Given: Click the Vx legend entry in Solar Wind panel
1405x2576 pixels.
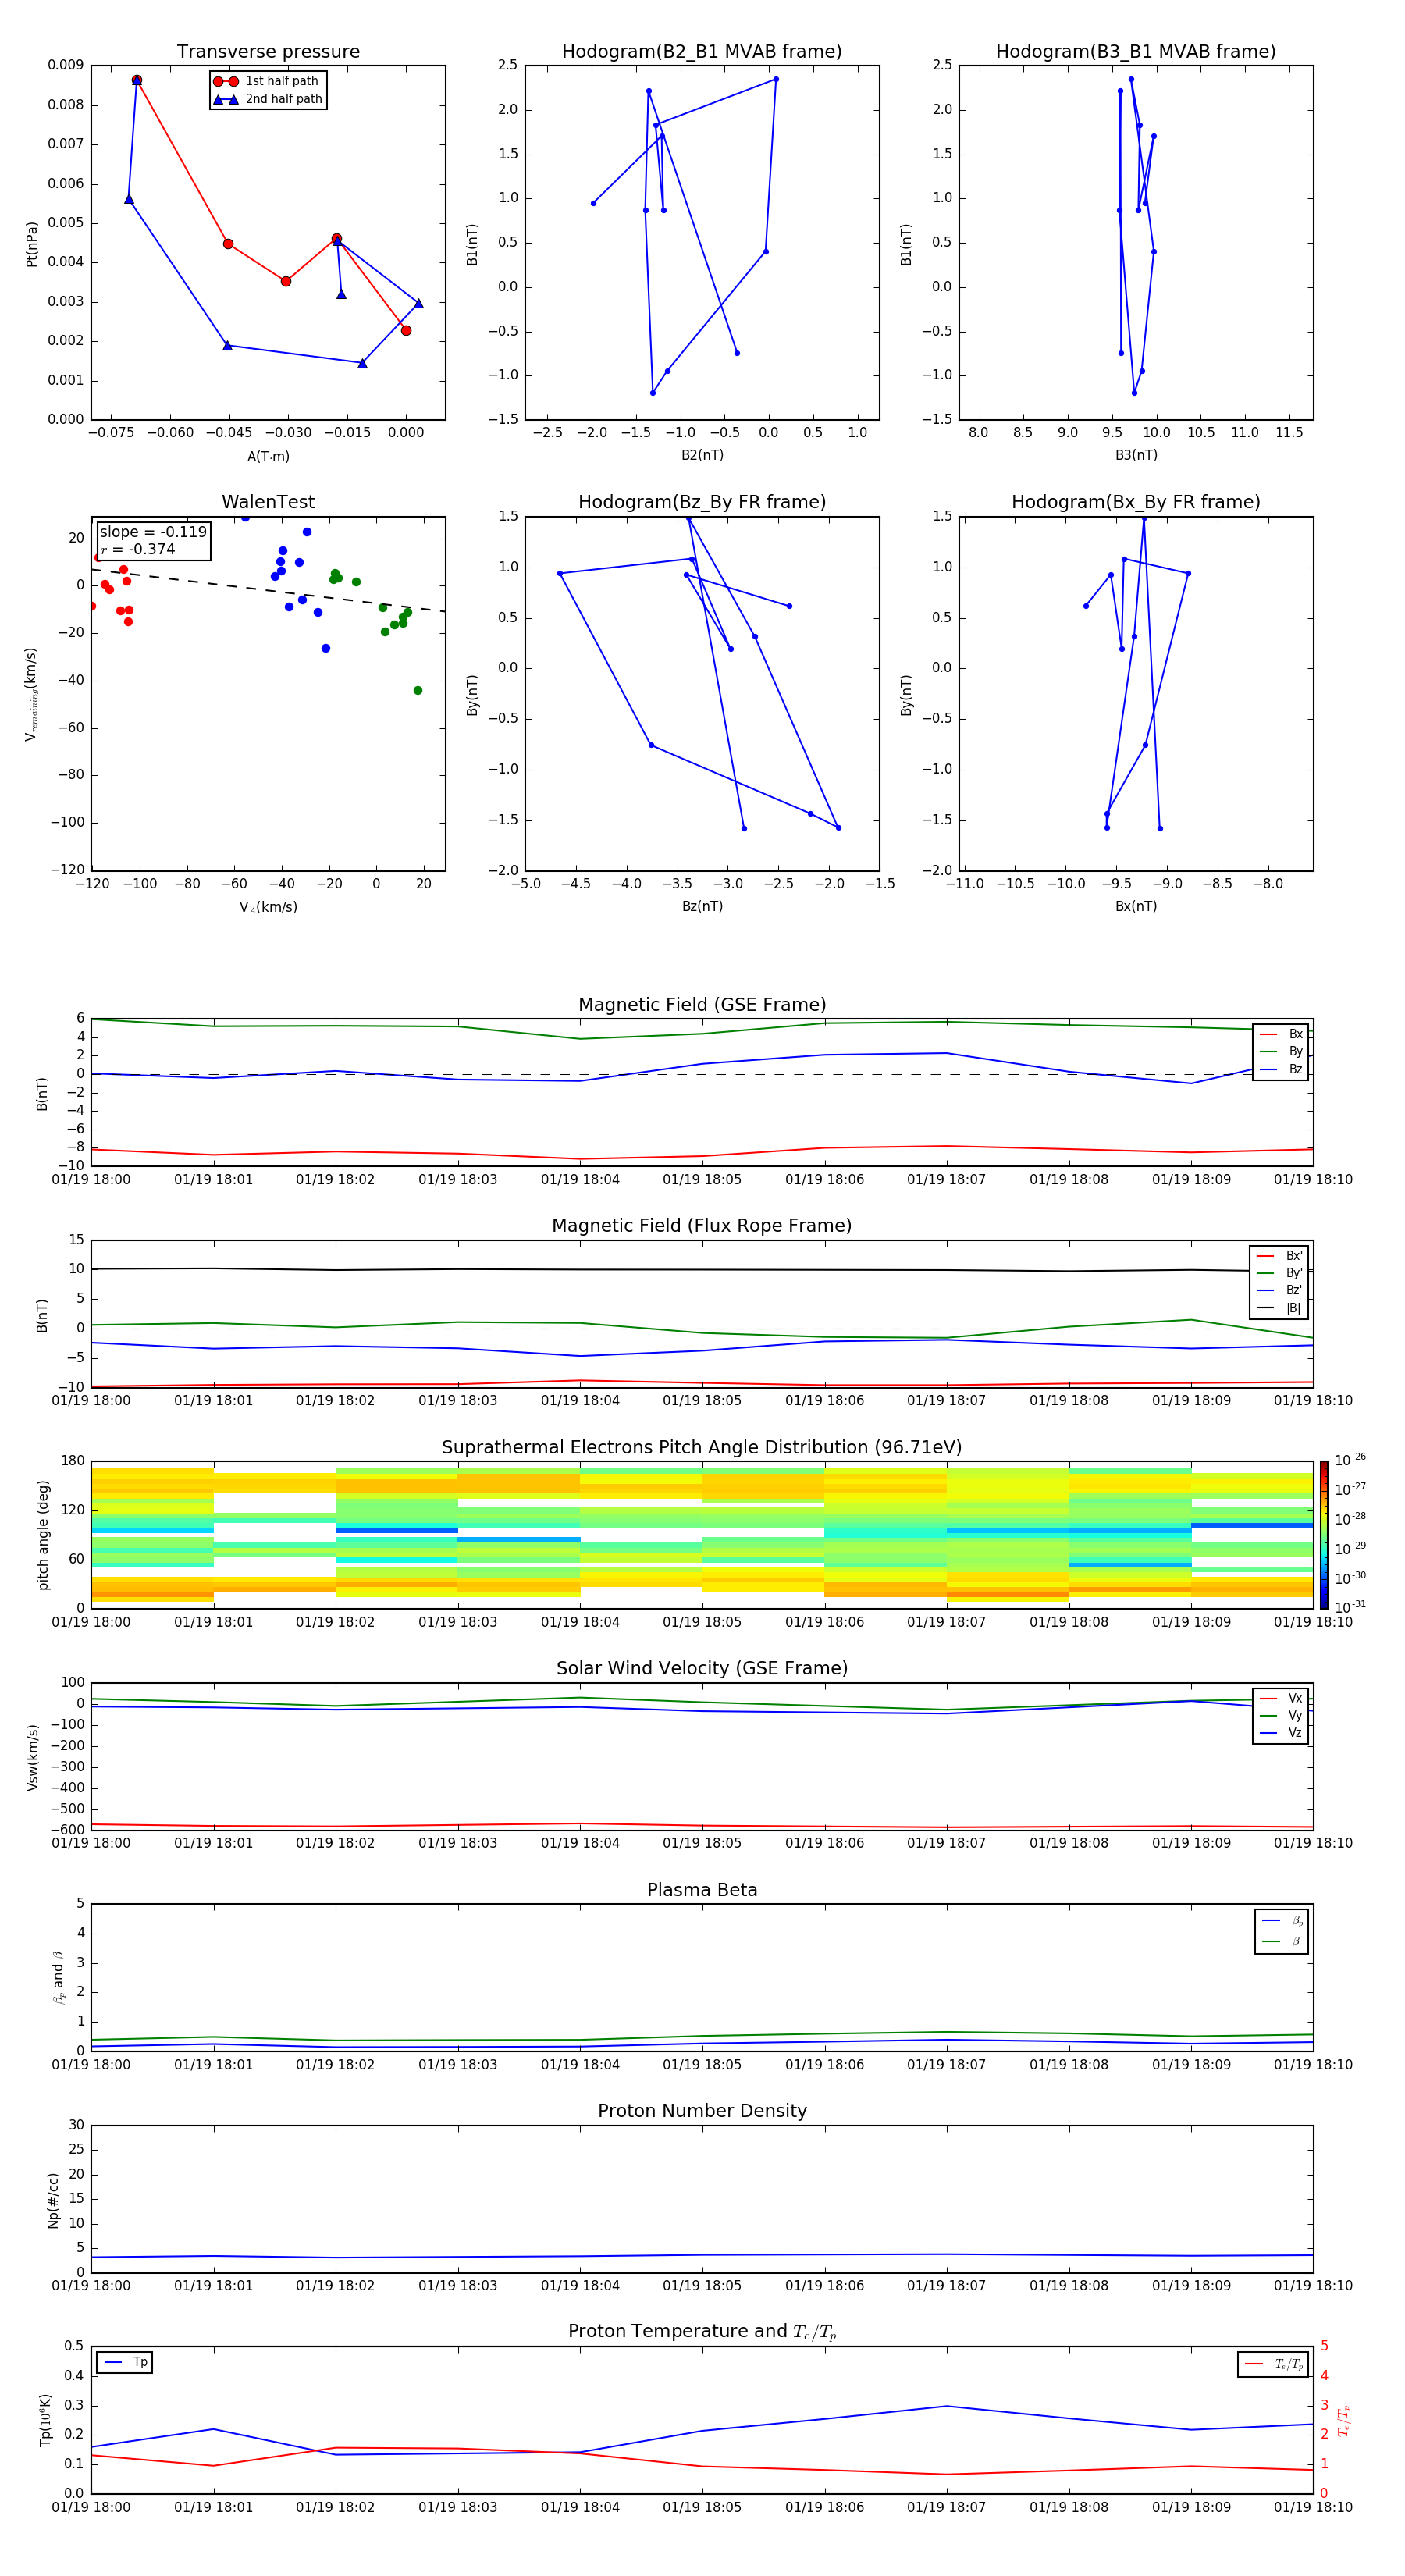Looking at the screenshot, I should tap(1281, 1698).
